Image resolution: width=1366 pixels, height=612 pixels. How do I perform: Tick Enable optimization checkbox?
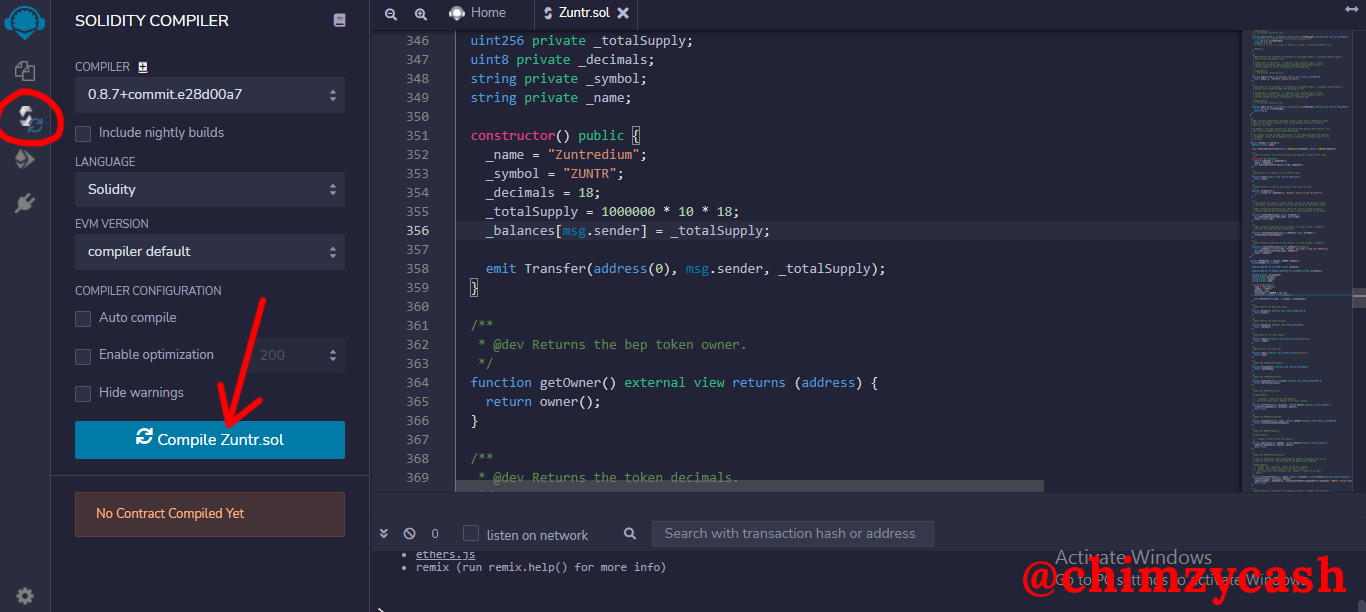click(x=83, y=356)
